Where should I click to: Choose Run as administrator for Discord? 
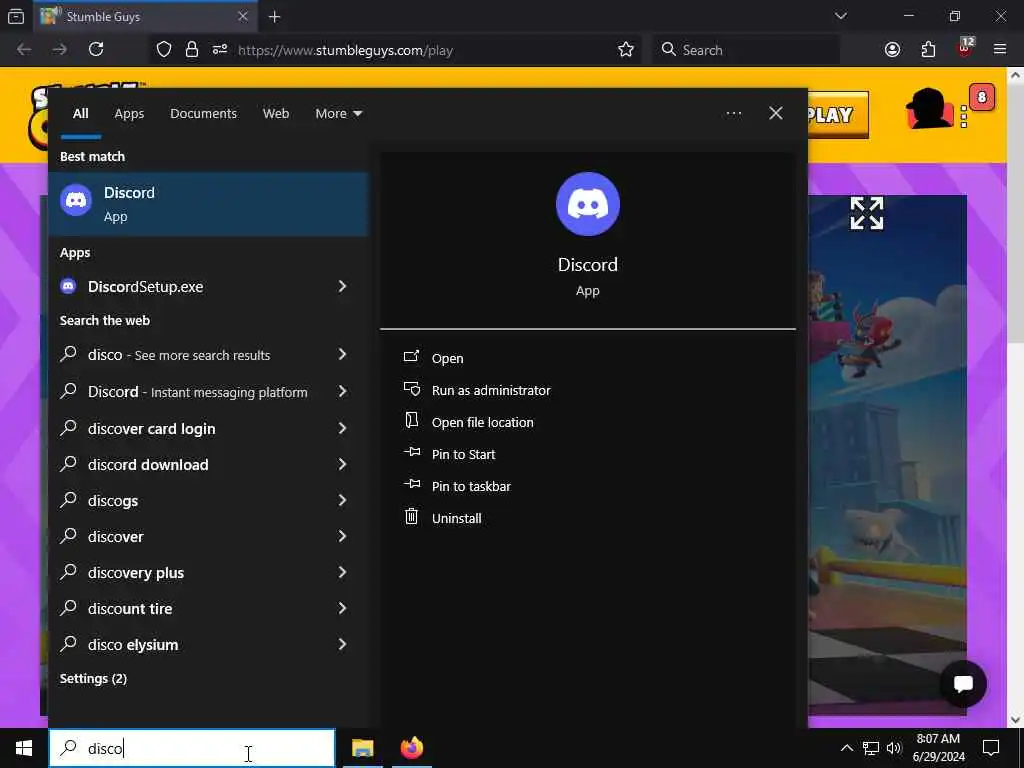(490, 390)
